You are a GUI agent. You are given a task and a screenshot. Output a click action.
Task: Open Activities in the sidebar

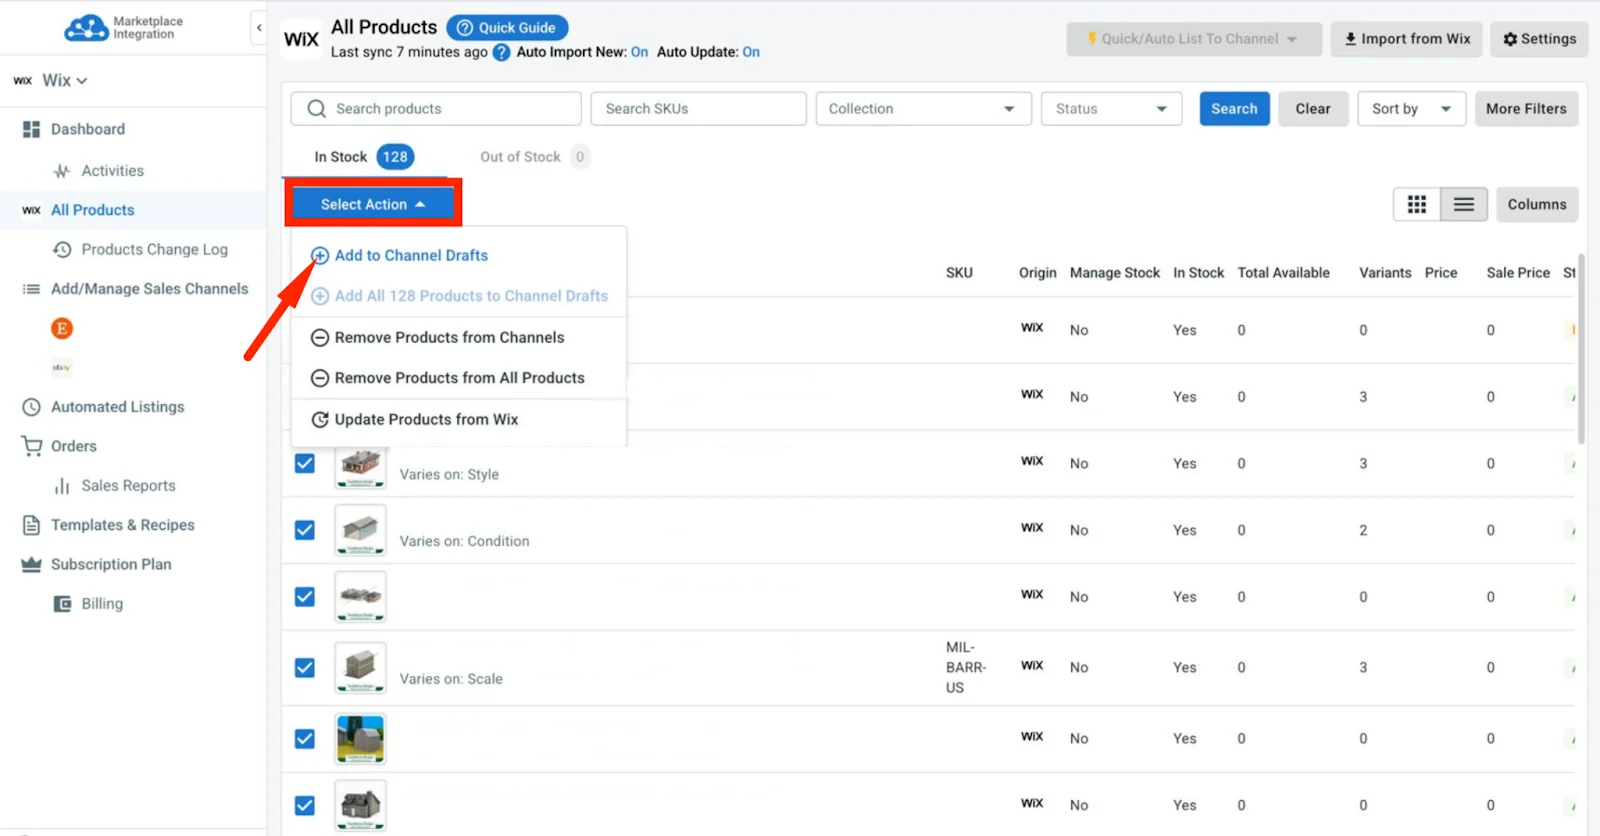[113, 171]
